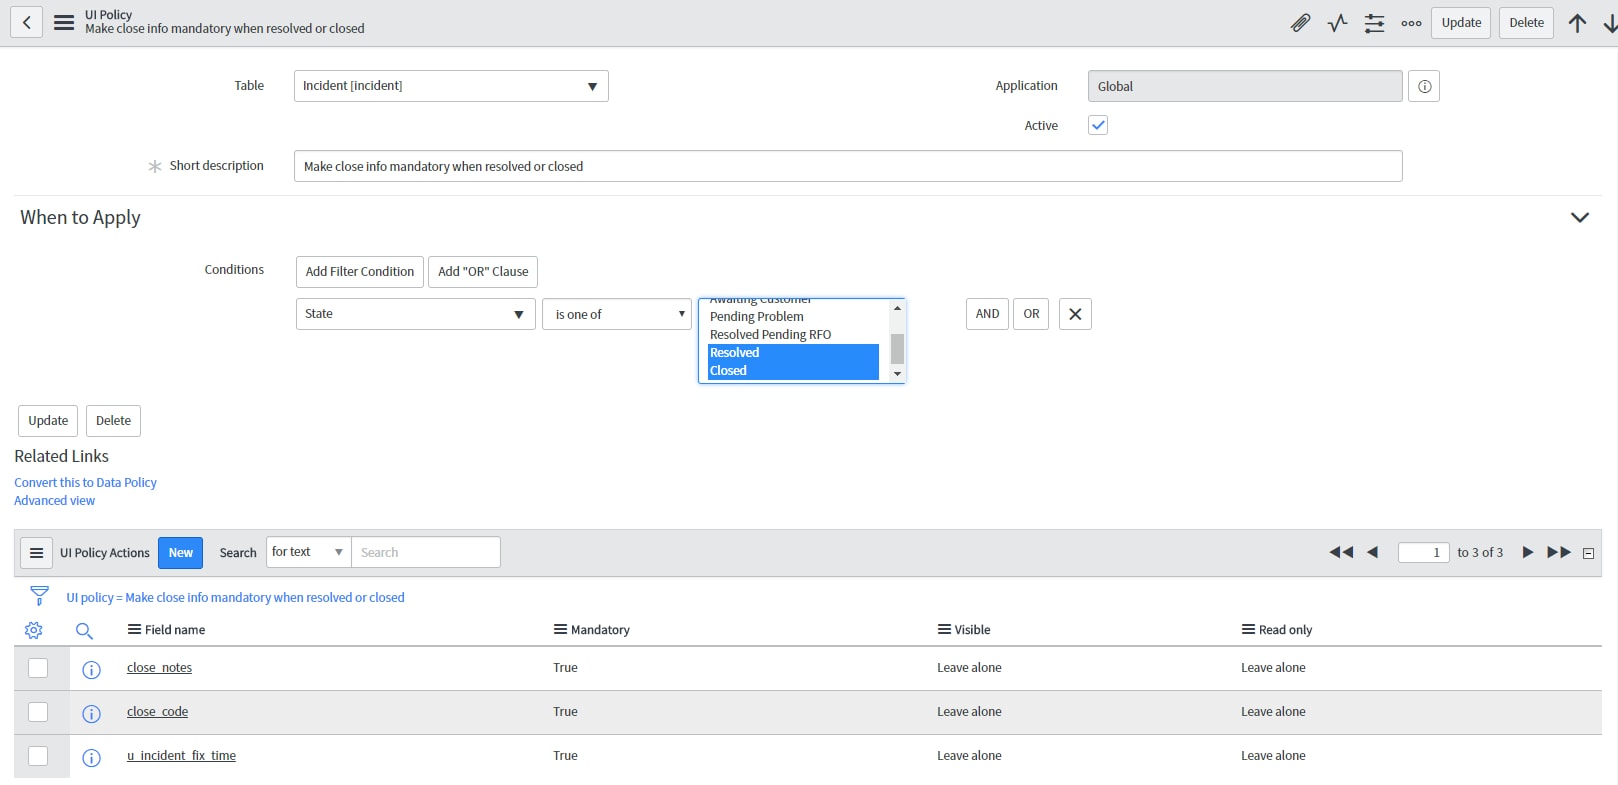Open the 'for text' search dropdown
Screen dimensions: 1618x785
[x=308, y=552]
